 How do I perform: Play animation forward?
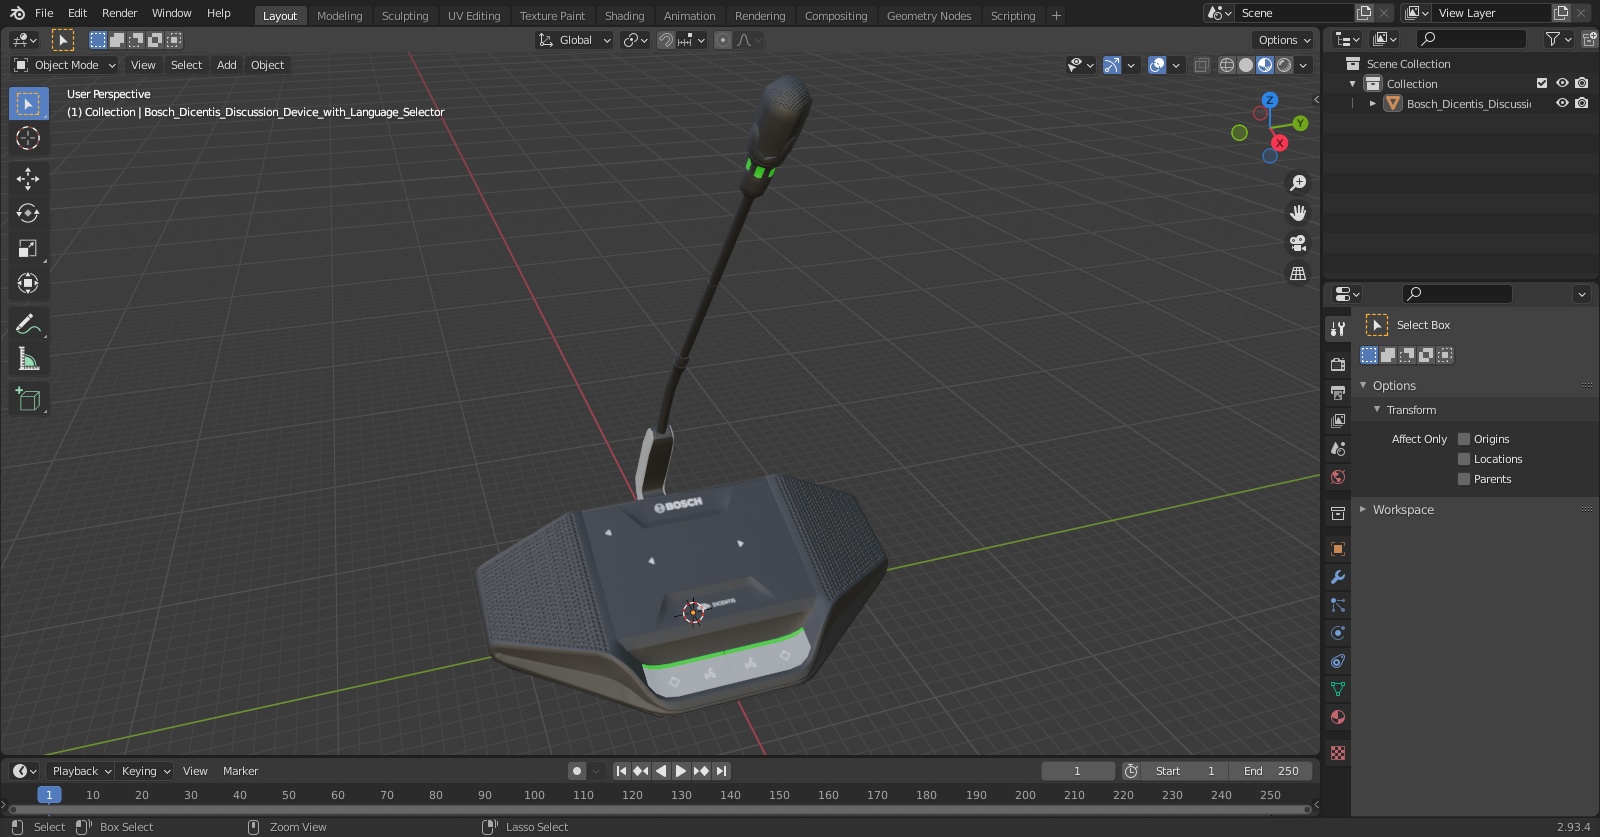[x=681, y=771]
